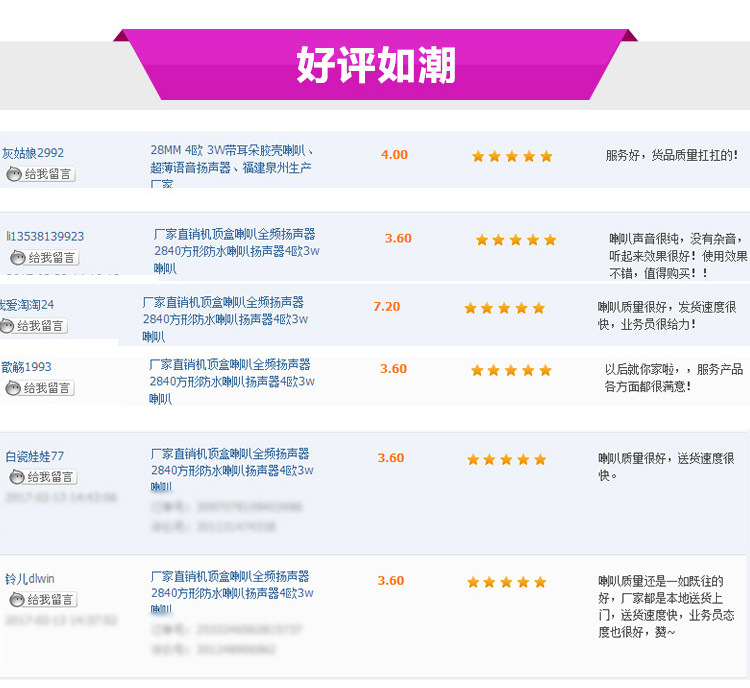Click 给我留言 button under 铃儿dlwin
Viewport: 750px width, 688px height.
[x=43, y=599]
